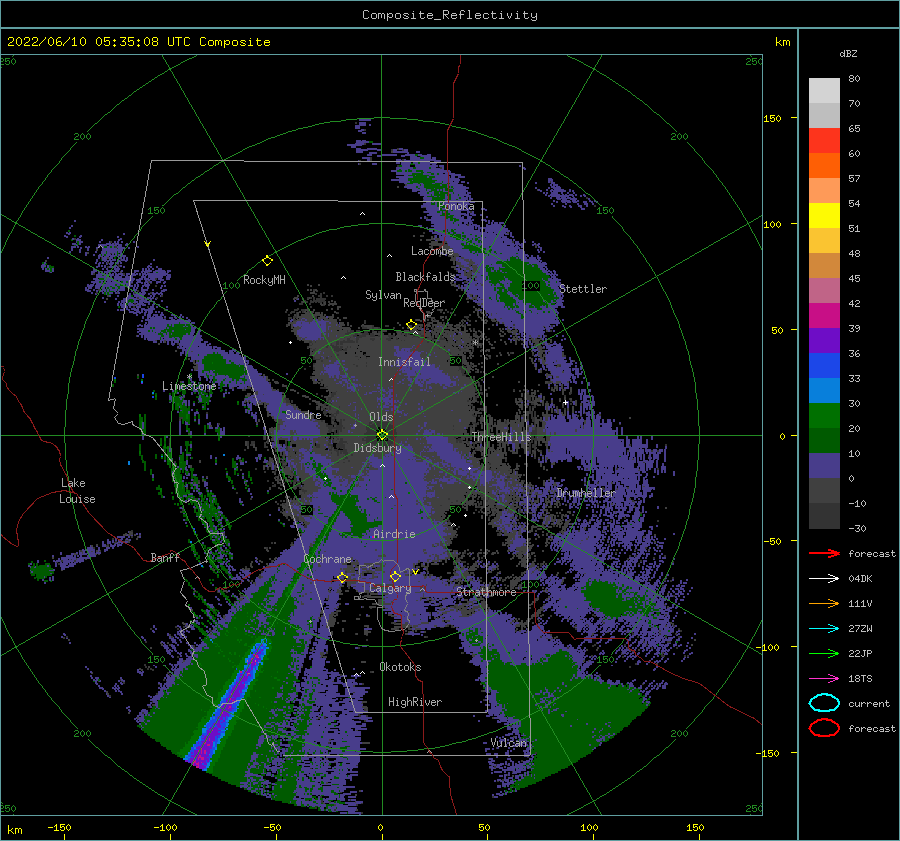Image resolution: width=900 pixels, height=841 pixels.
Task: Select the purple 10 dBZ color swatch
Action: coord(824,465)
